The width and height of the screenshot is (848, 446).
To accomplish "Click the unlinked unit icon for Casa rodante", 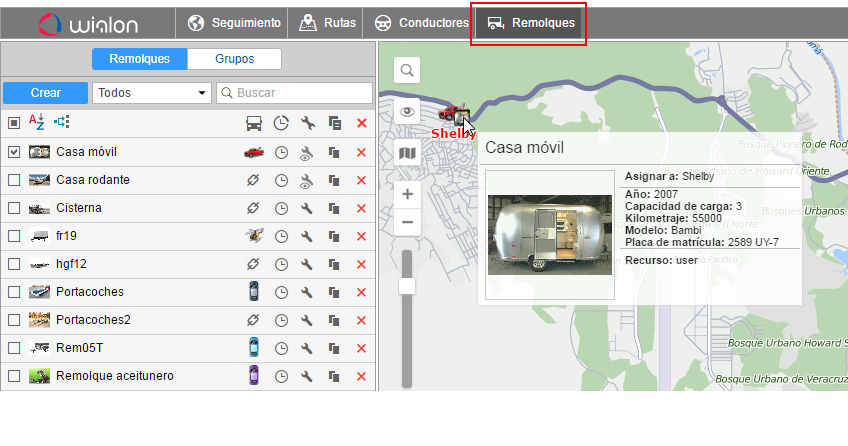I will tap(254, 180).
